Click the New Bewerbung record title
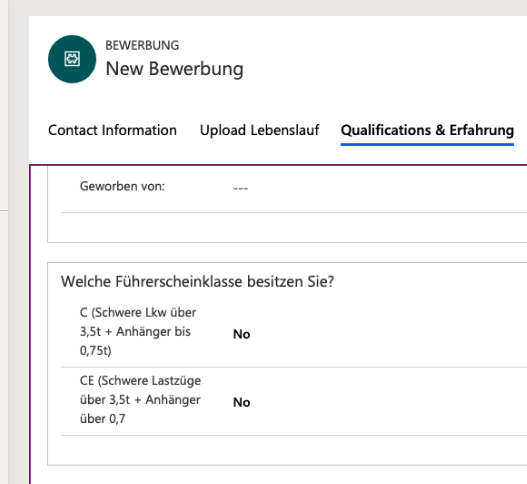Viewport: 527px width, 484px height. pyautogui.click(x=174, y=69)
